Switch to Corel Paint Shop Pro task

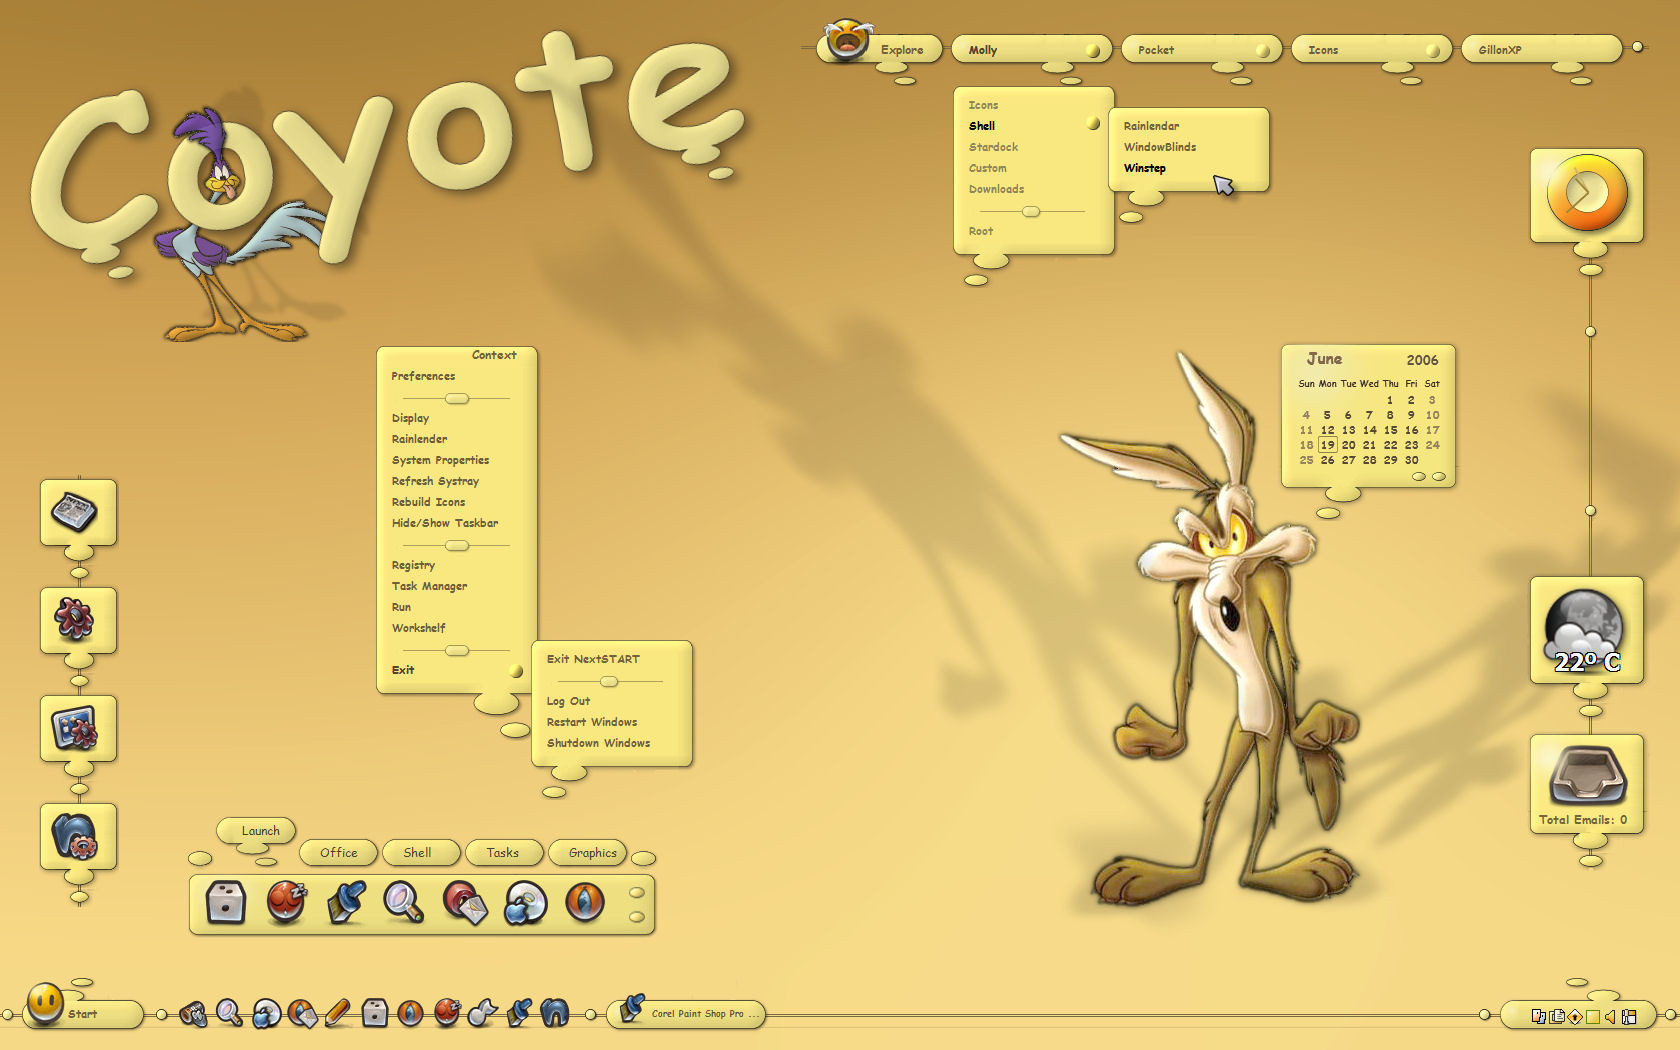pyautogui.click(x=686, y=1013)
